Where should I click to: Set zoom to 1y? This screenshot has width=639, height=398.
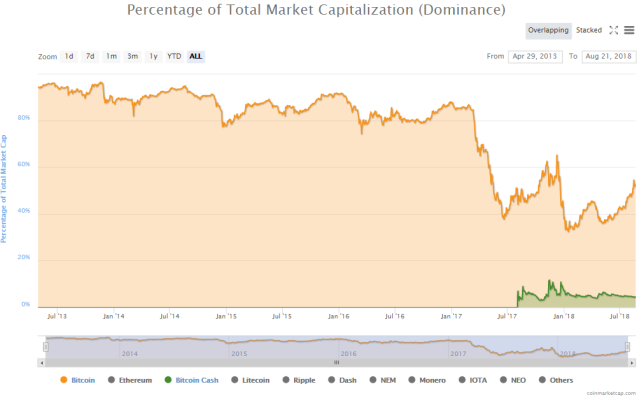[153, 56]
